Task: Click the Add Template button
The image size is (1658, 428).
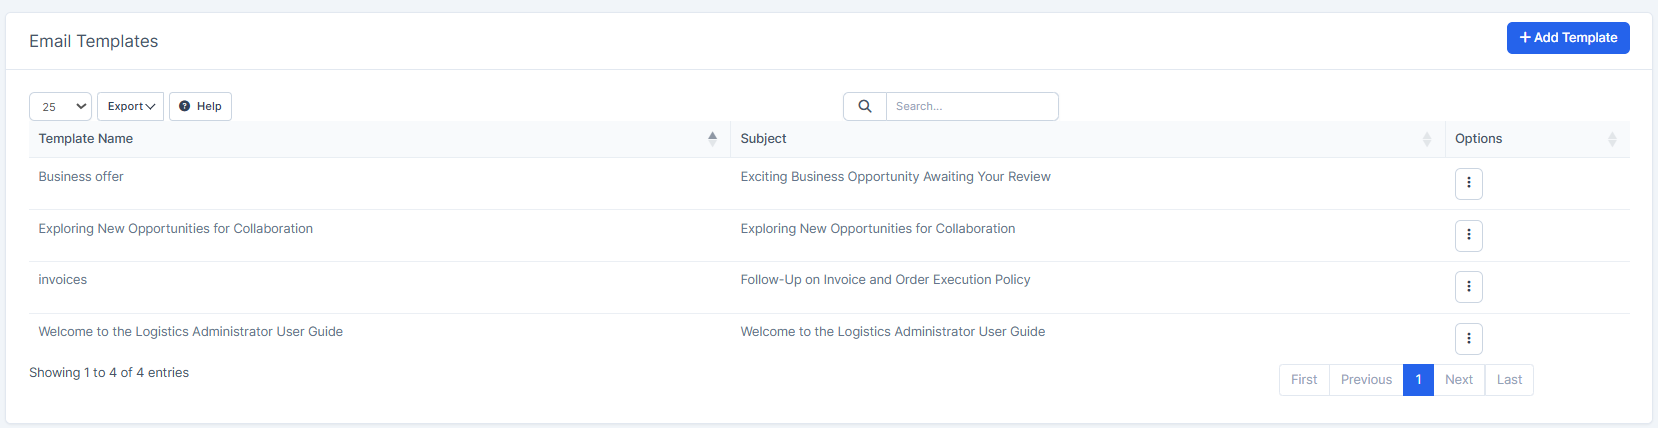Action: click(1567, 38)
